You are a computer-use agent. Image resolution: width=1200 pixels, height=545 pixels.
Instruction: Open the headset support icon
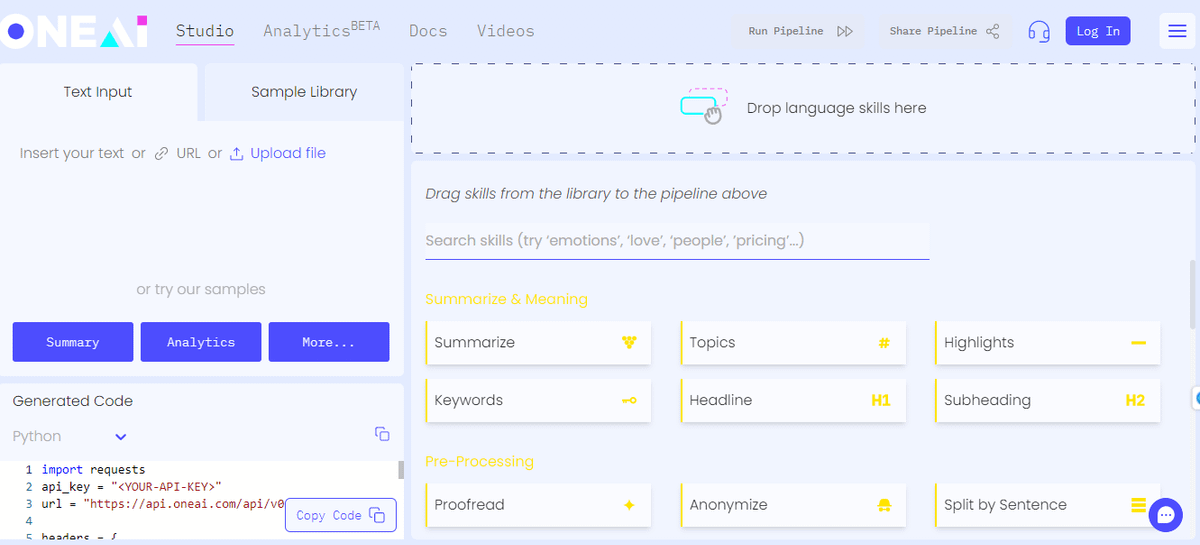(1039, 31)
